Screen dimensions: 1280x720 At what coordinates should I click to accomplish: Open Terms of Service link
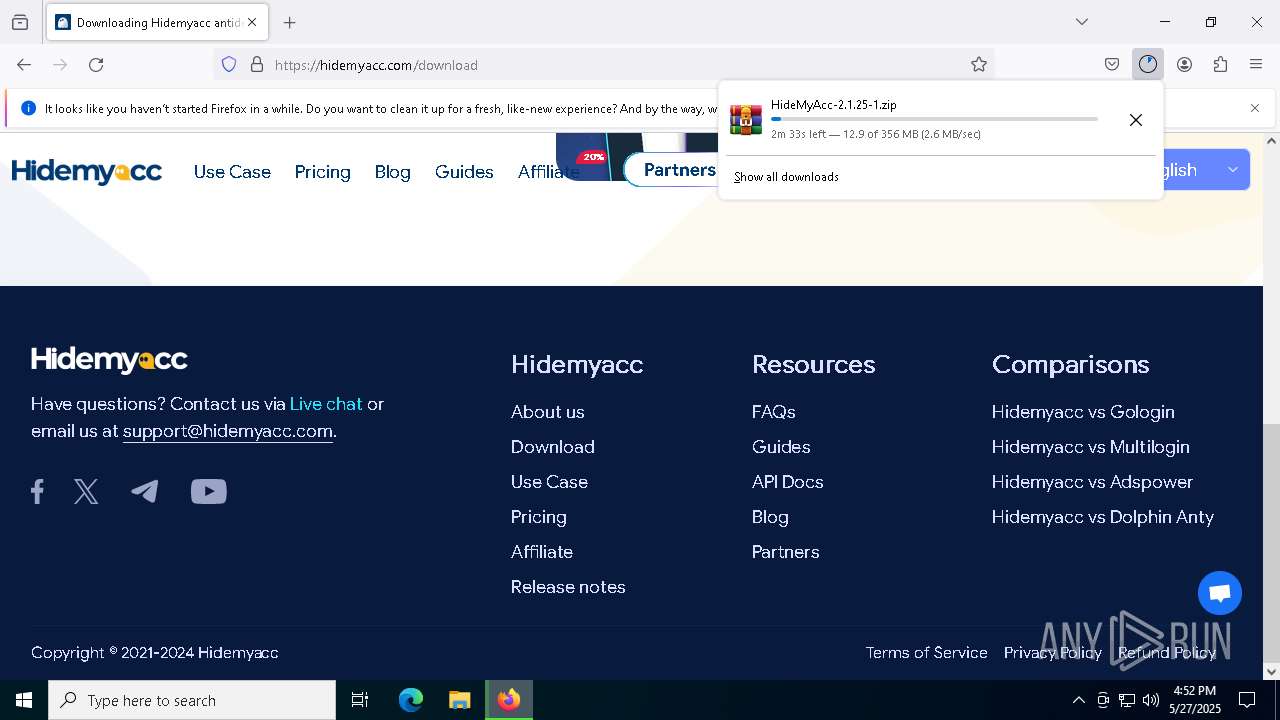click(926, 653)
